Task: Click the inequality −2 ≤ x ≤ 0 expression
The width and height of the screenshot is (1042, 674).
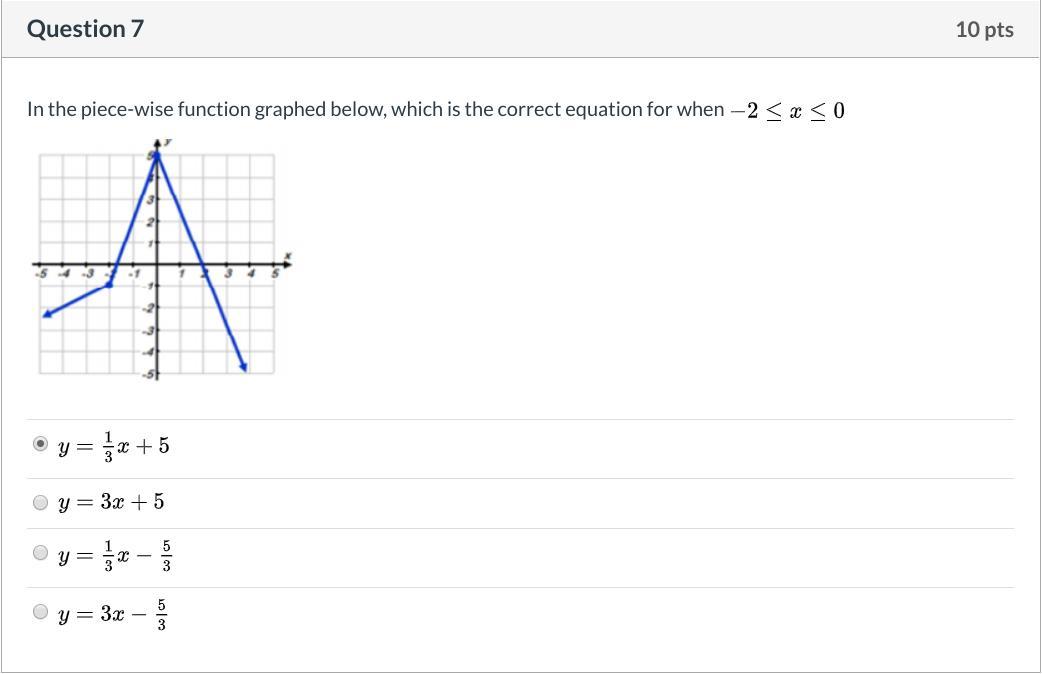Action: pos(788,110)
